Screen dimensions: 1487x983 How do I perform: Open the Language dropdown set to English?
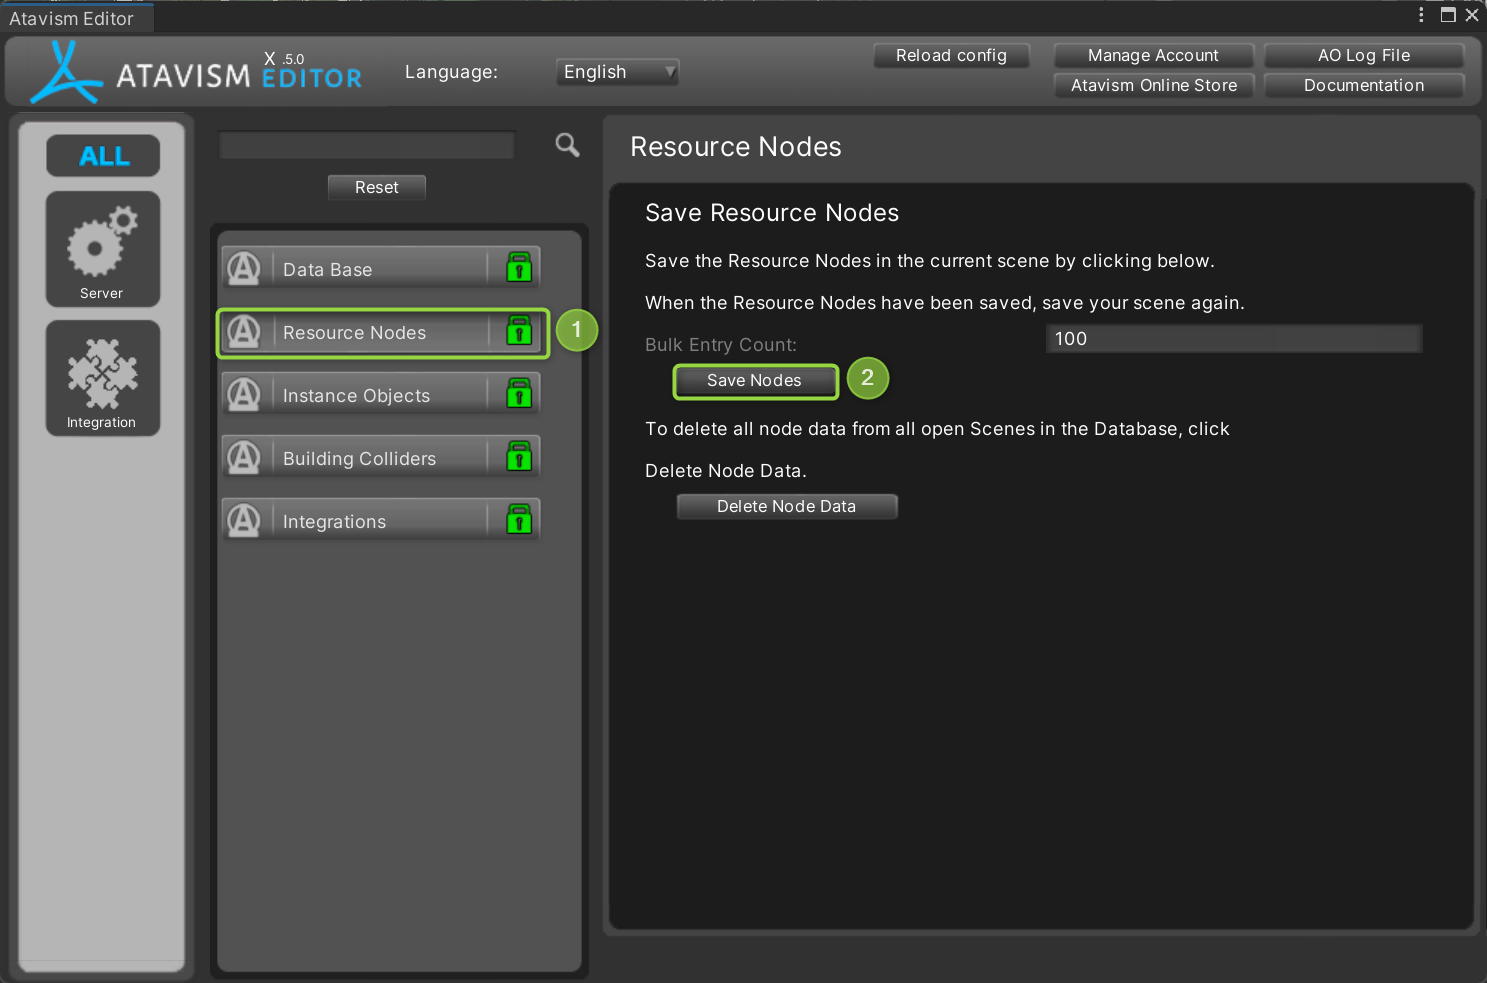616,72
